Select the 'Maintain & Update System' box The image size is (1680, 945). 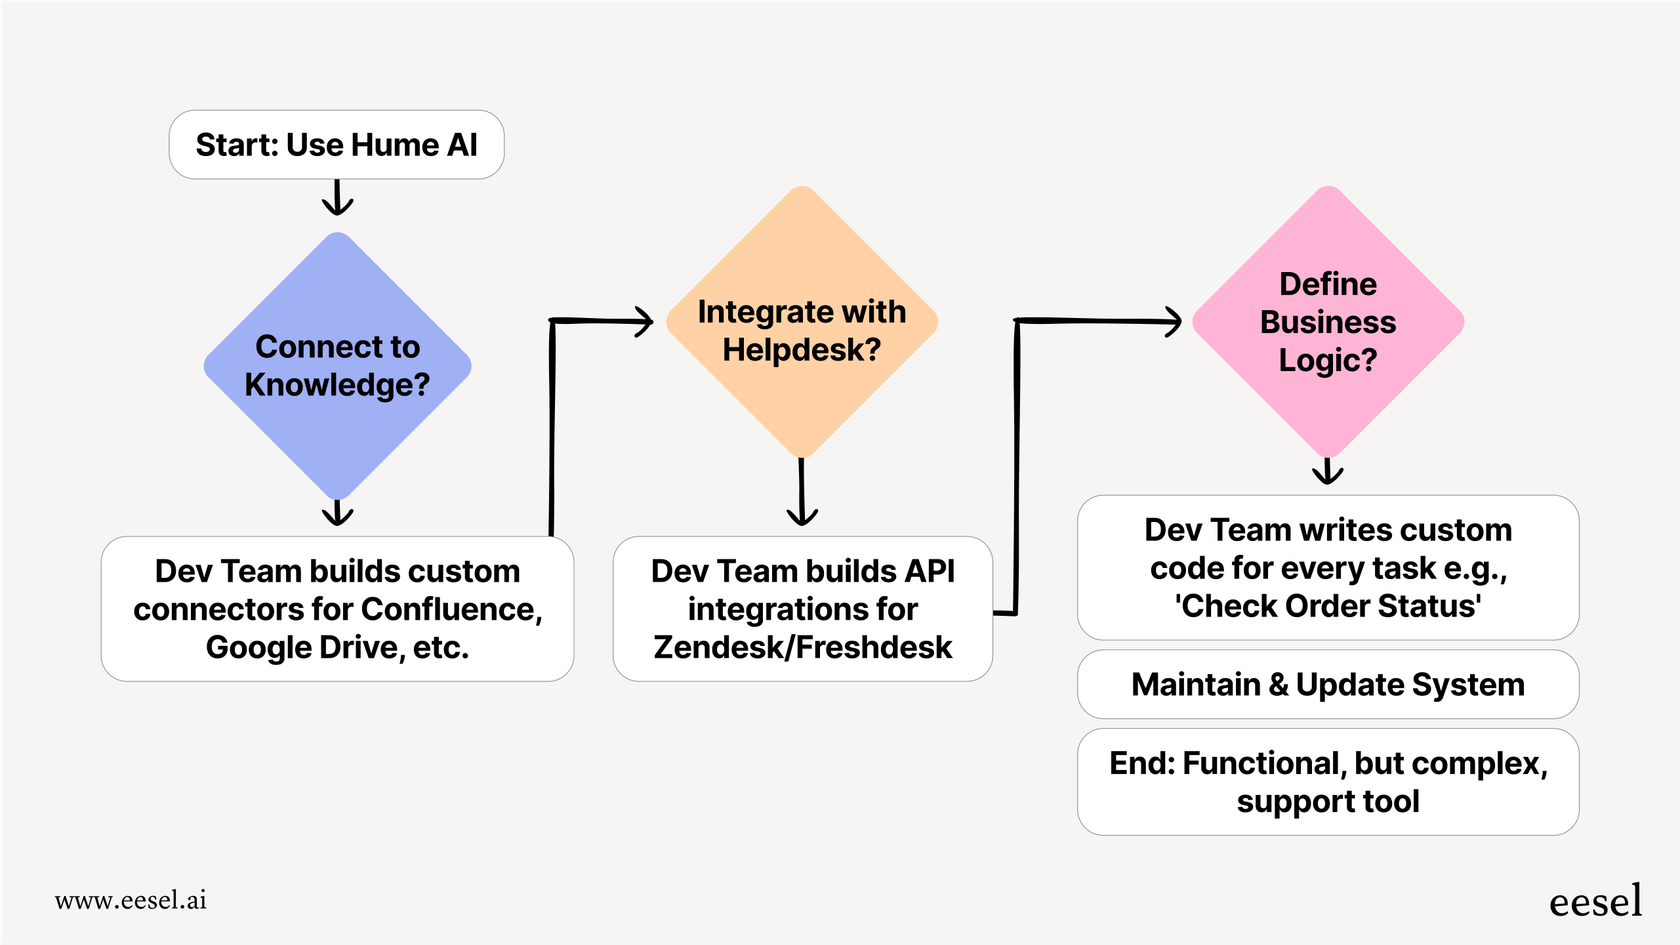(x=1327, y=684)
